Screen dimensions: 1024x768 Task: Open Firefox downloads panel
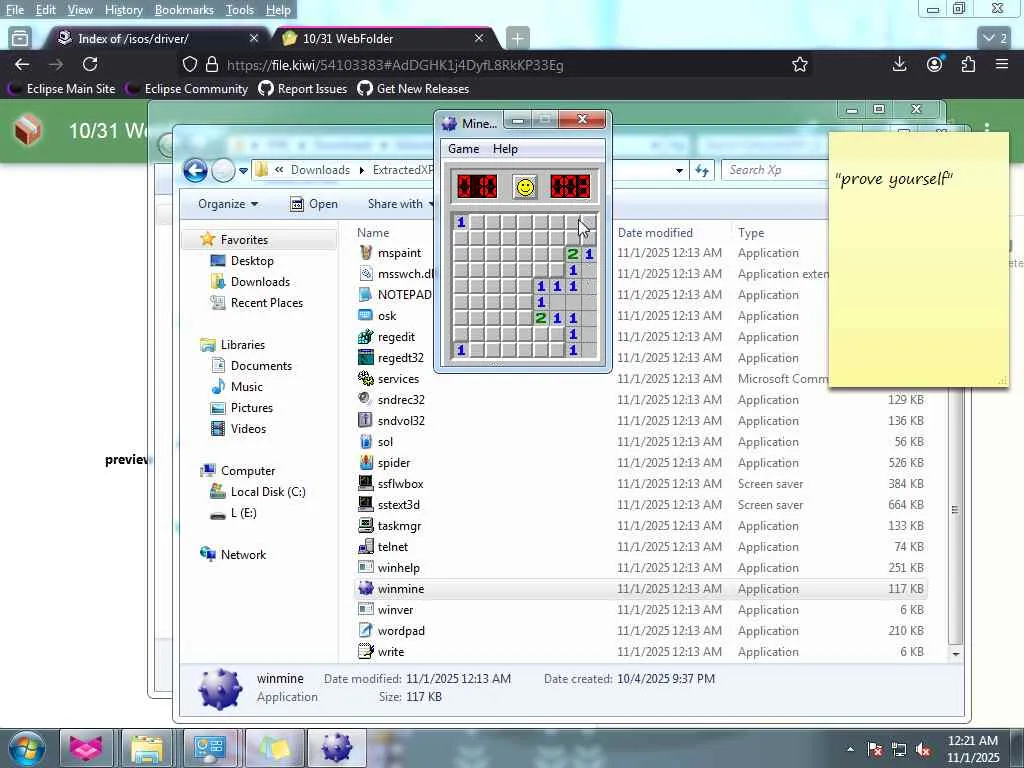(899, 64)
